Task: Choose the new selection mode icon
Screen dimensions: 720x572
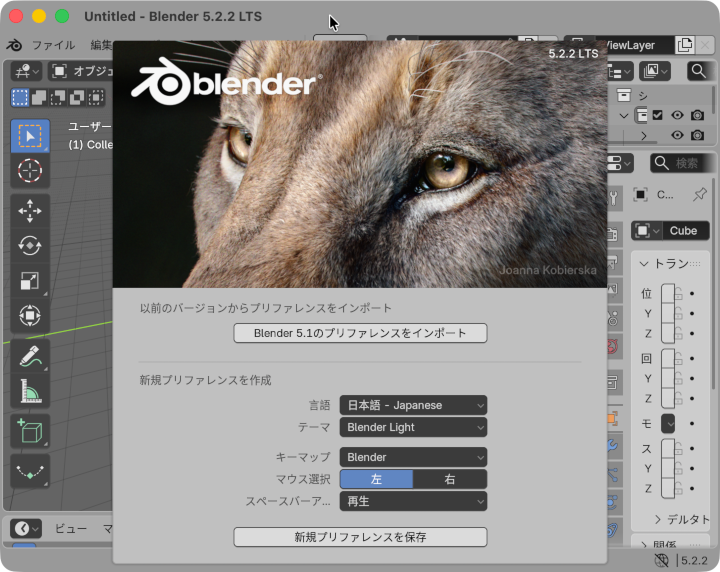Action: click(x=20, y=97)
